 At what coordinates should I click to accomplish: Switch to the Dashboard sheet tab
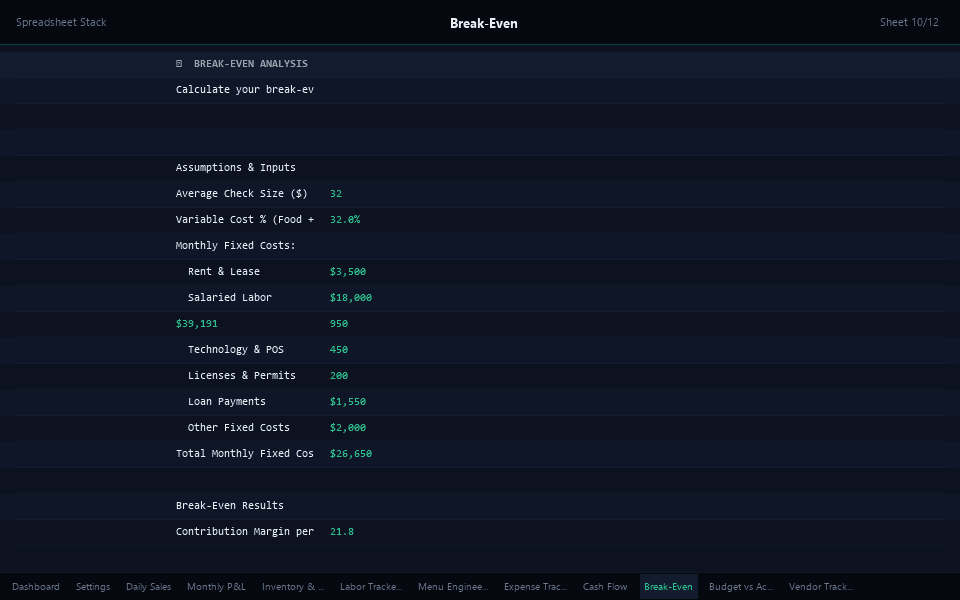pos(35,586)
